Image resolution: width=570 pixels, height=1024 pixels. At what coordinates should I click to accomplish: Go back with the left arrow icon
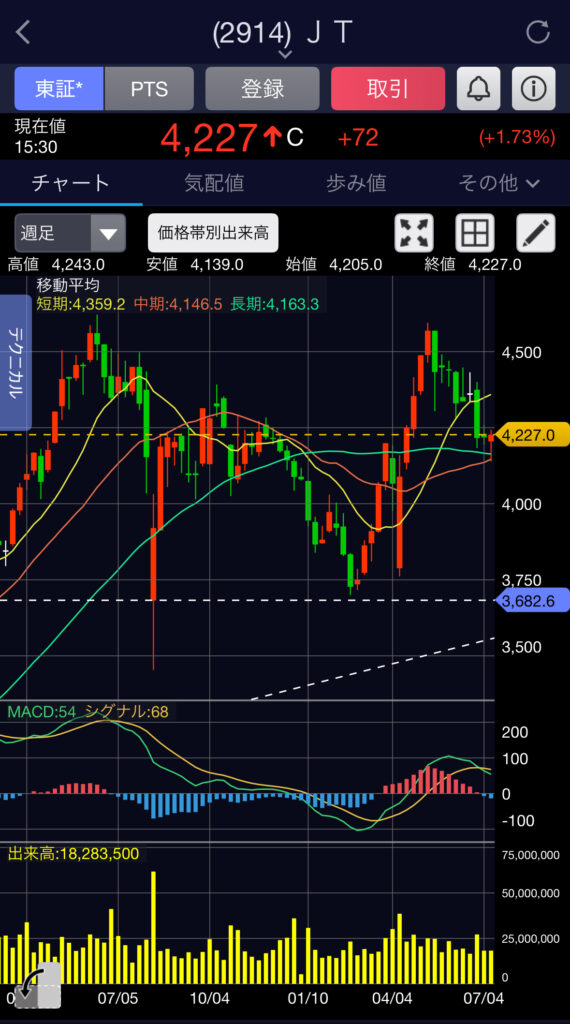pyautogui.click(x=24, y=33)
